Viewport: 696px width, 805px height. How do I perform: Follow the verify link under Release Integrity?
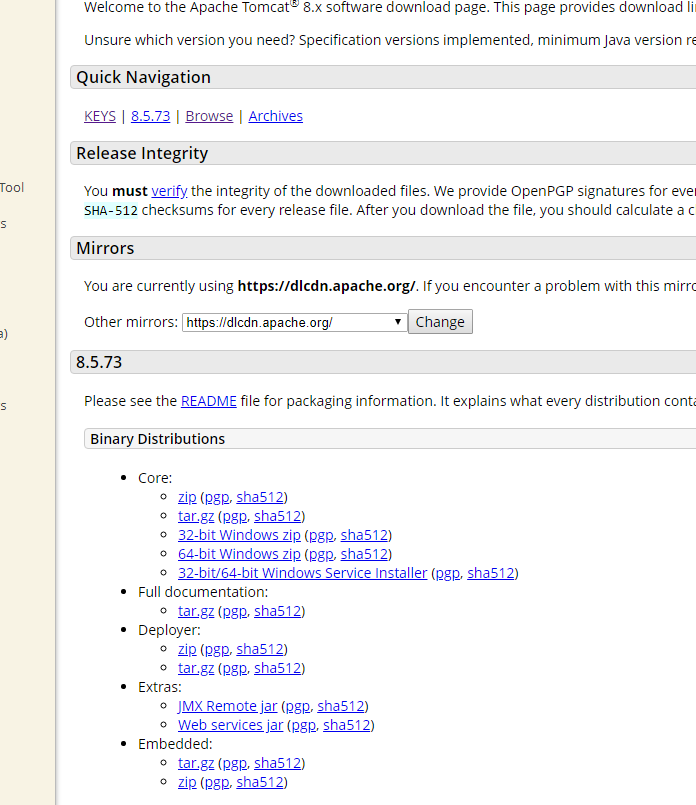tap(169, 191)
